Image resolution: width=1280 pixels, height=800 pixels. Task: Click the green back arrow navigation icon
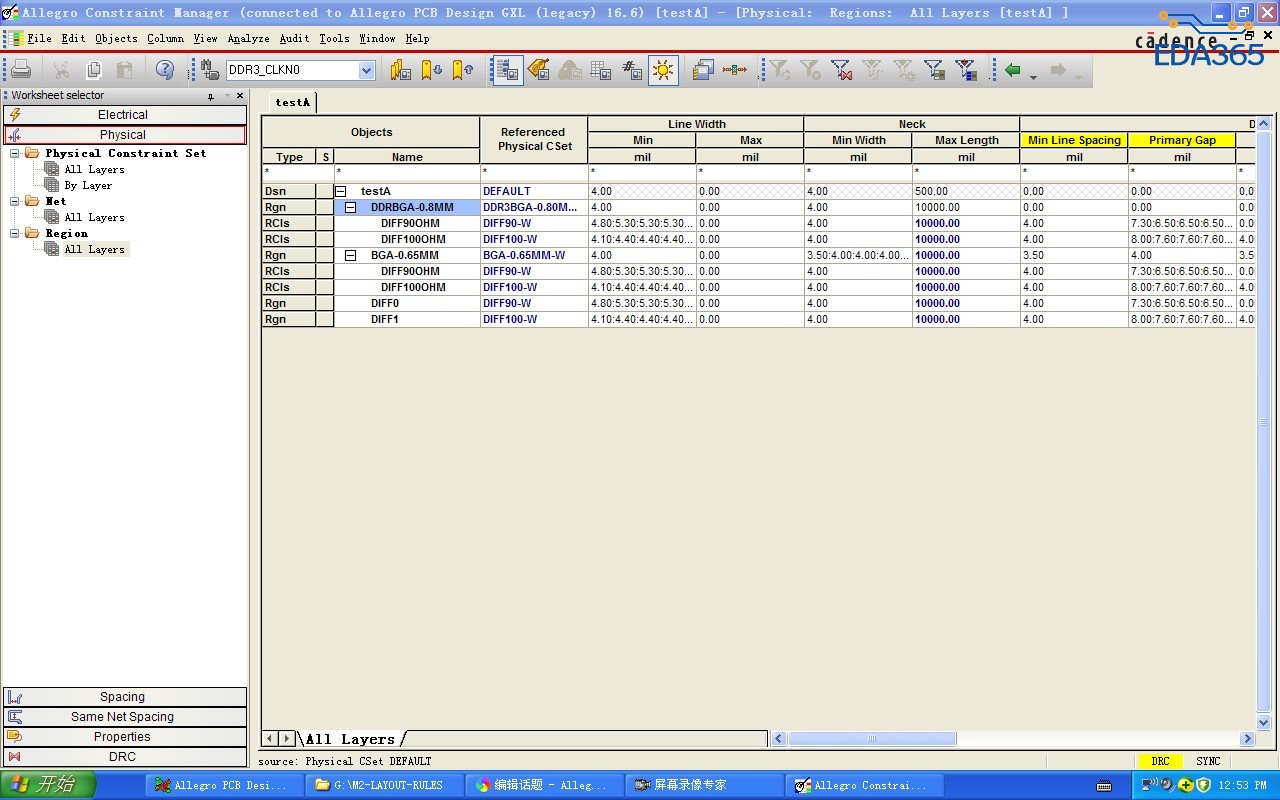(1013, 70)
